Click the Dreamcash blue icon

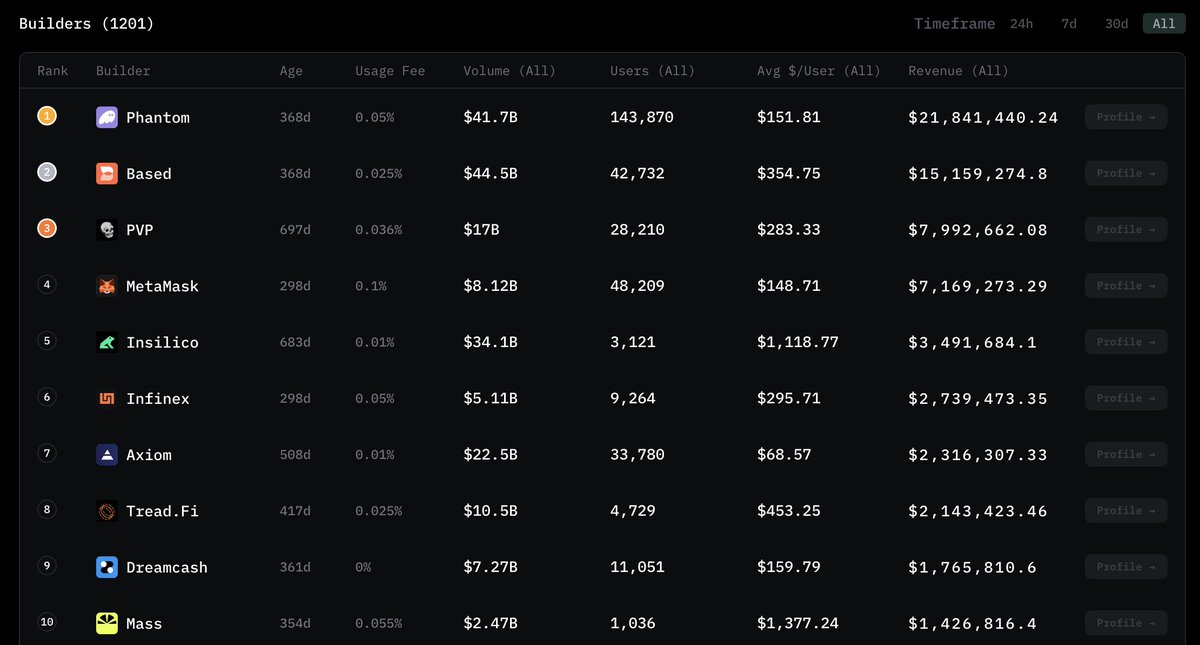[107, 567]
